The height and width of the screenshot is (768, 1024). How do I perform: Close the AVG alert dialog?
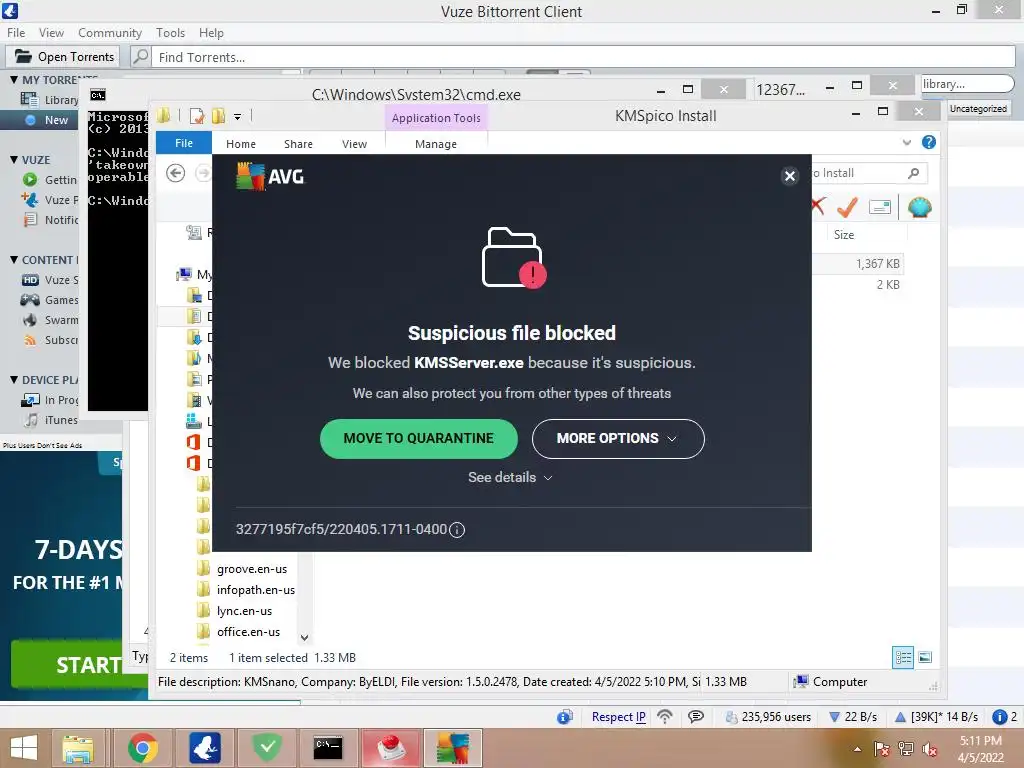(x=790, y=176)
